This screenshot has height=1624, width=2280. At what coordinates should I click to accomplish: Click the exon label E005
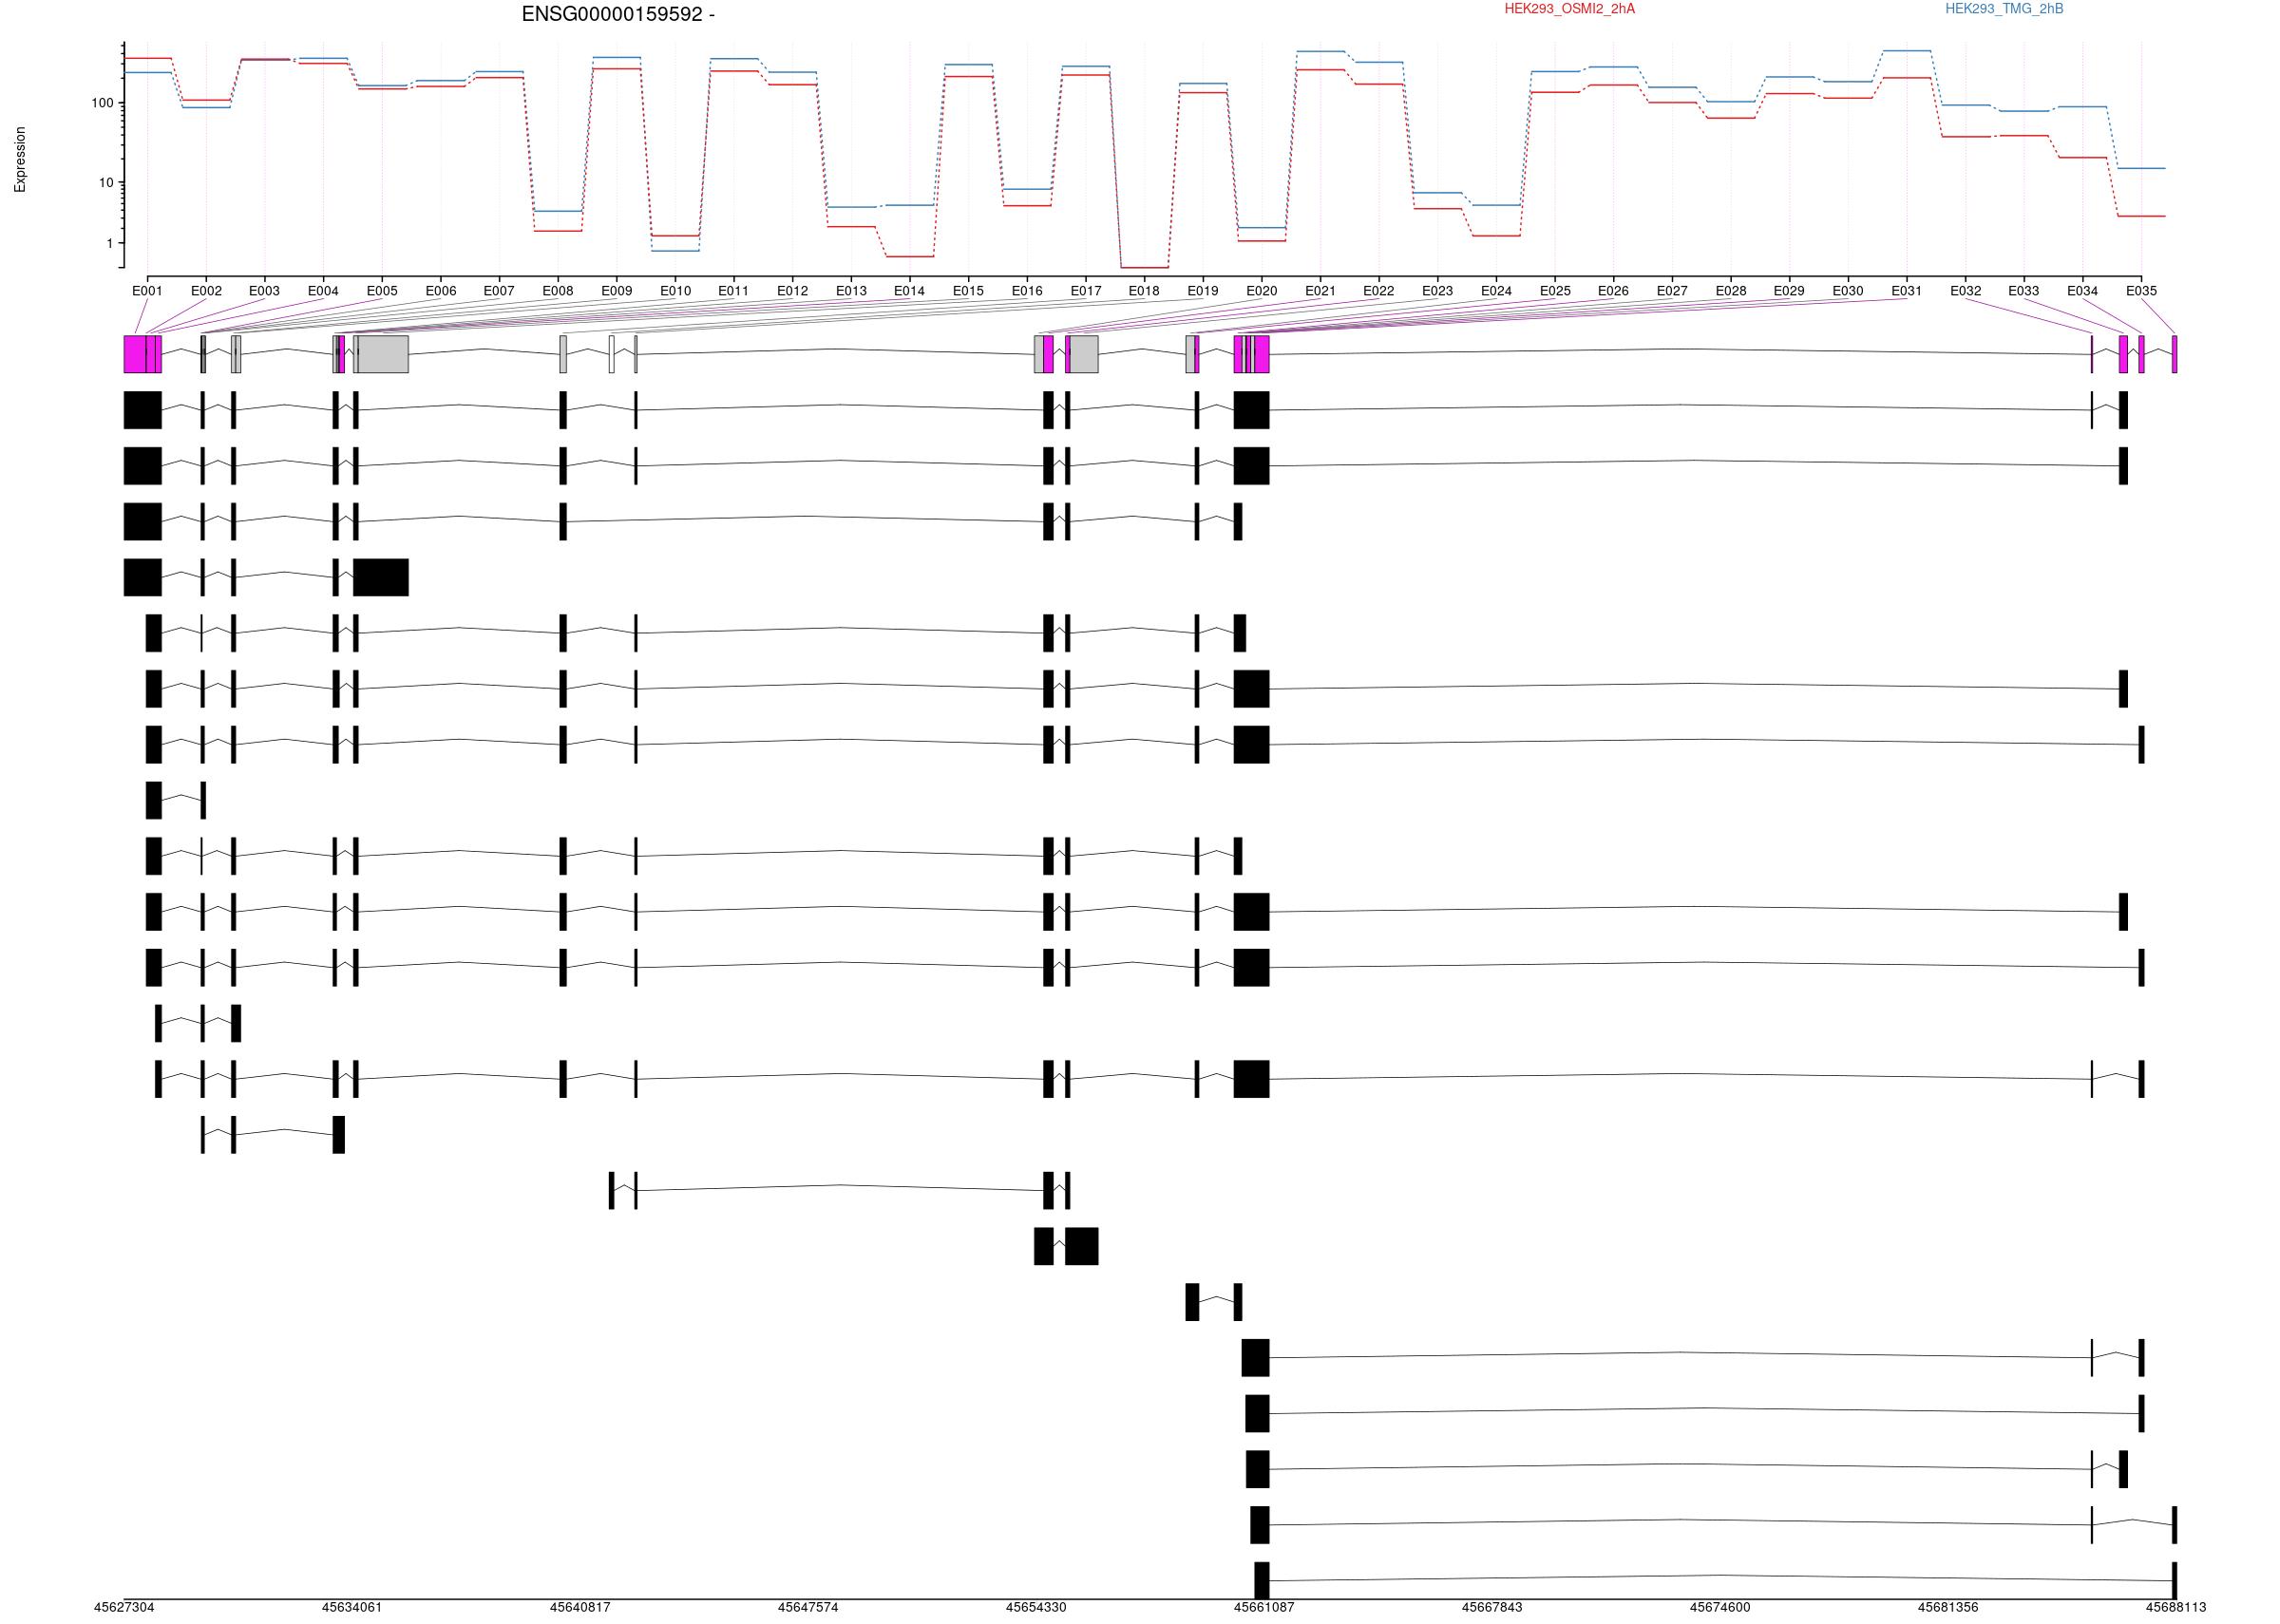click(x=382, y=291)
